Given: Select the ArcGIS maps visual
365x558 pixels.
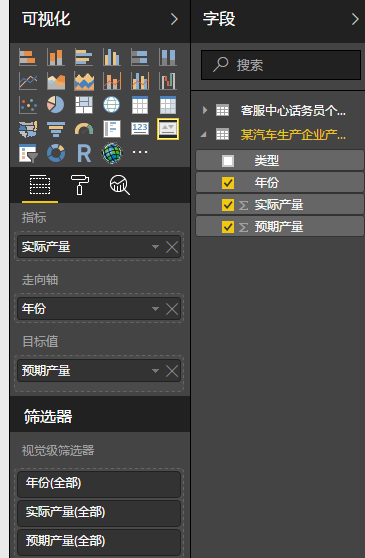Looking at the screenshot, I should point(112,153).
